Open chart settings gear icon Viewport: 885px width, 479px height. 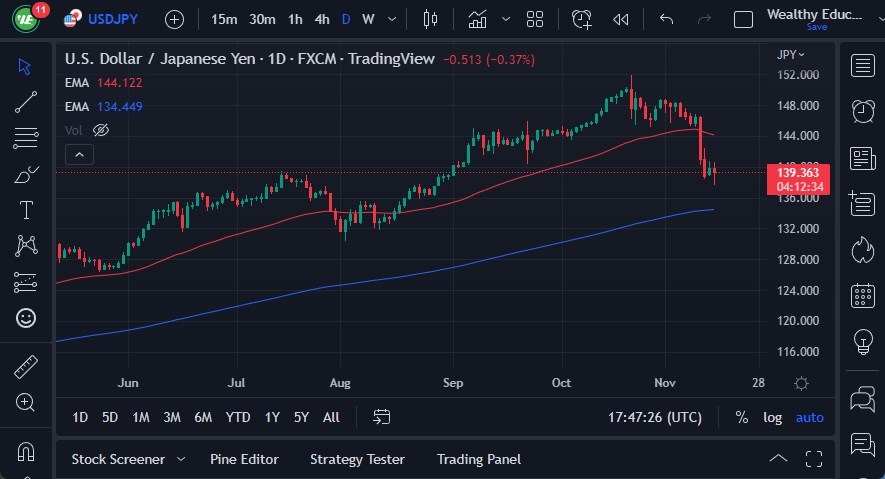point(801,383)
